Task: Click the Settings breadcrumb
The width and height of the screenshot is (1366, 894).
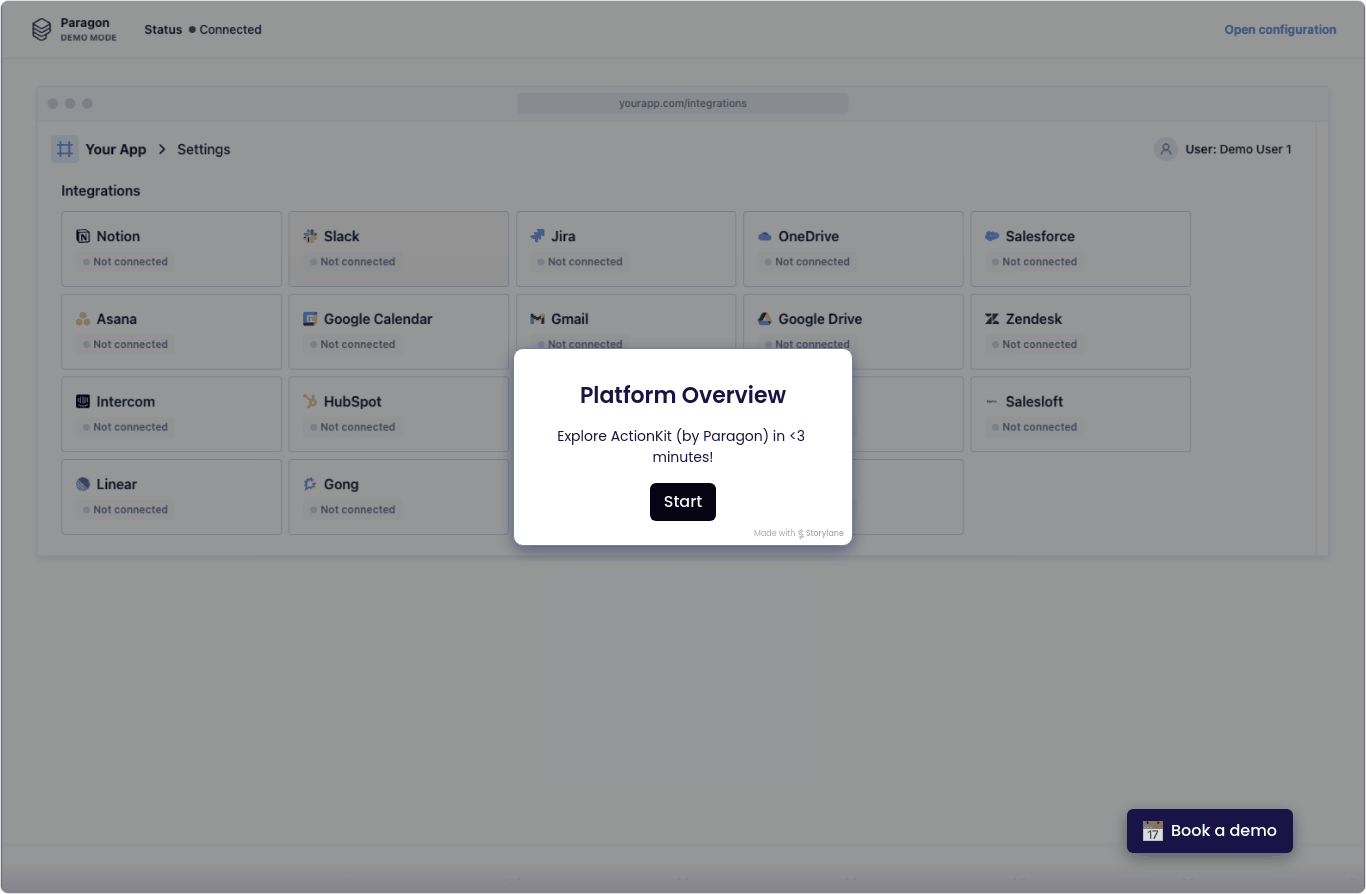Action: pos(204,150)
